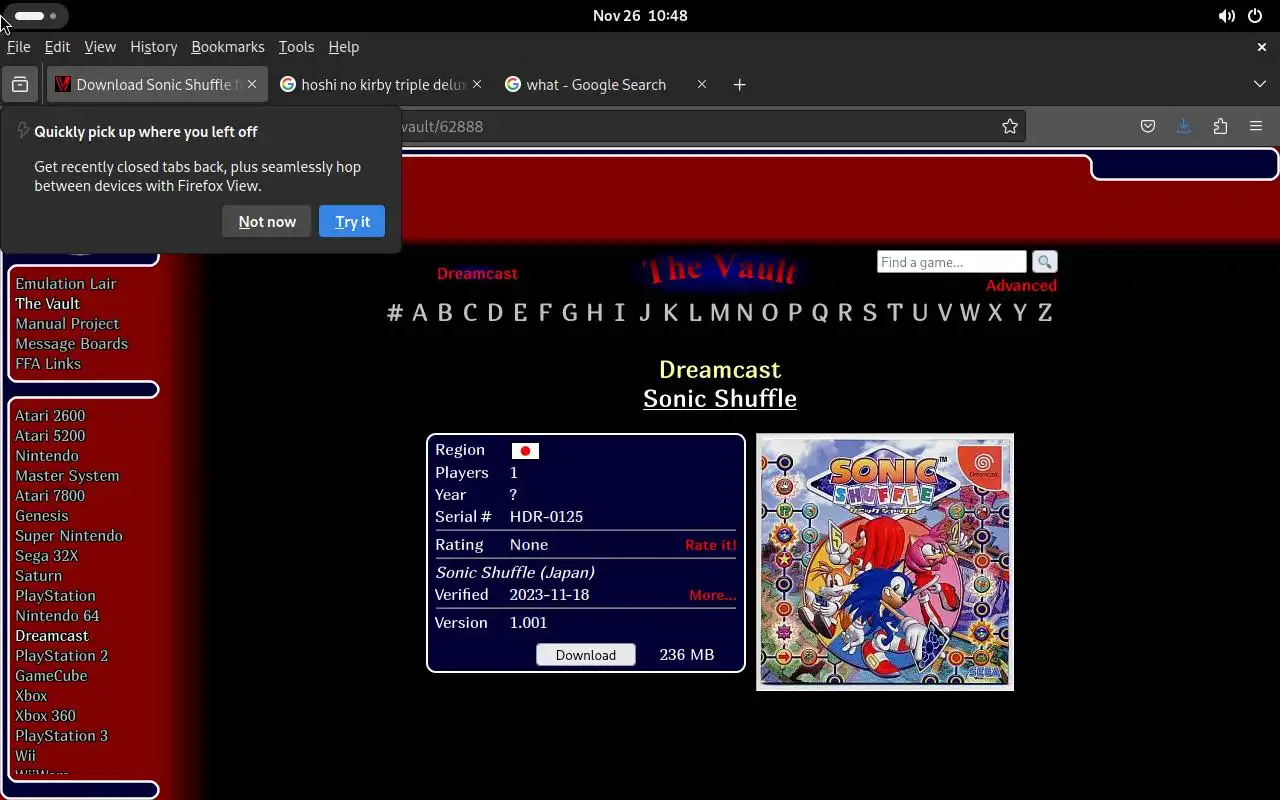
Task: Open the Edit menu
Action: coord(57,47)
